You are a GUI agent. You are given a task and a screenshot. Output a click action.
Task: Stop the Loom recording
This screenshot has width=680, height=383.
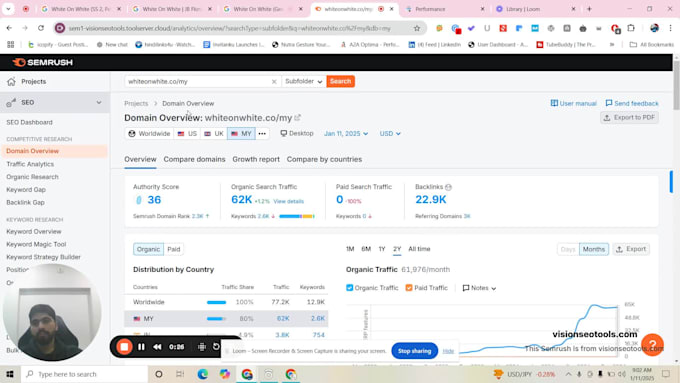click(x=124, y=347)
